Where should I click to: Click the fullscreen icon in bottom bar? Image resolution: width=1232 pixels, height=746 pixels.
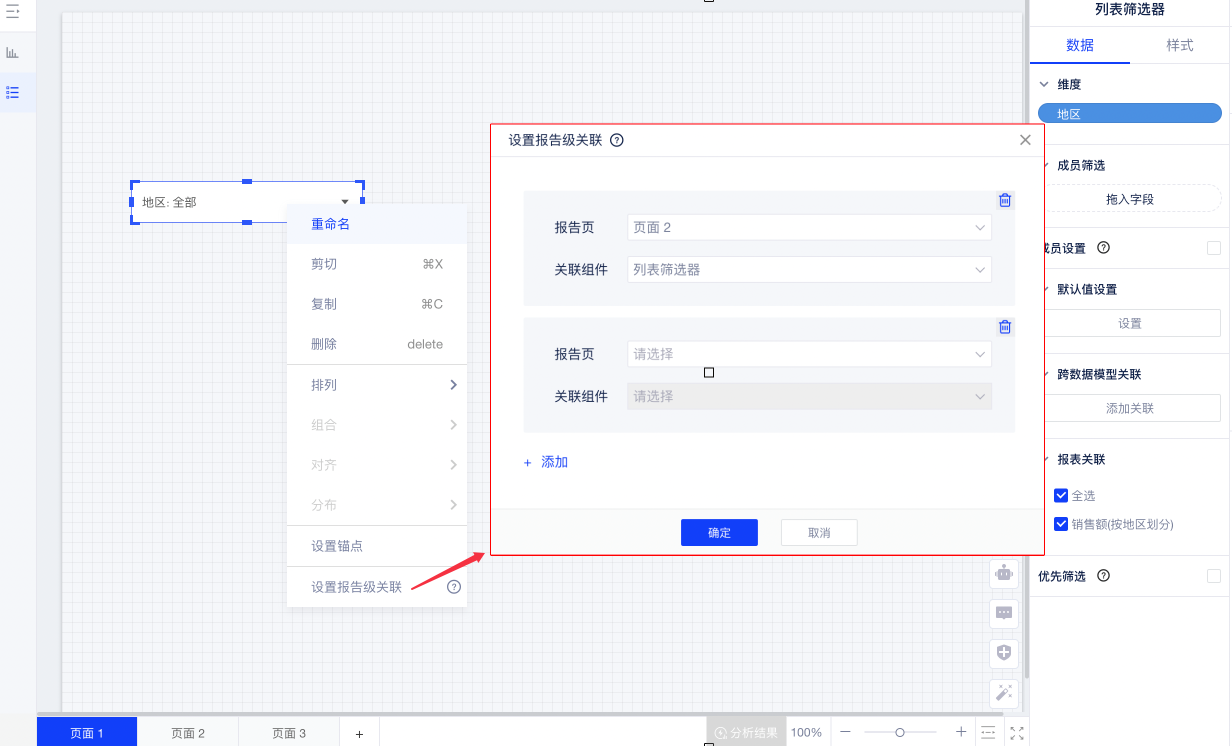[x=1017, y=733]
